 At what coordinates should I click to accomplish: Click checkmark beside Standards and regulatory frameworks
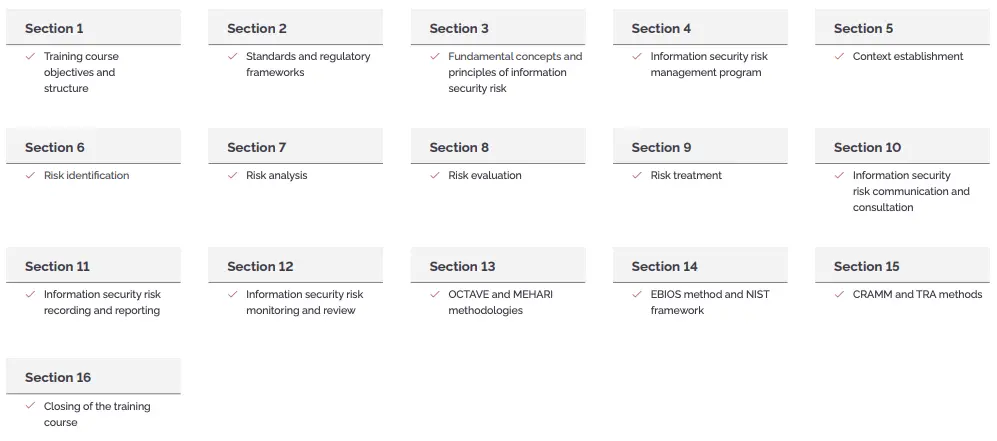232,57
